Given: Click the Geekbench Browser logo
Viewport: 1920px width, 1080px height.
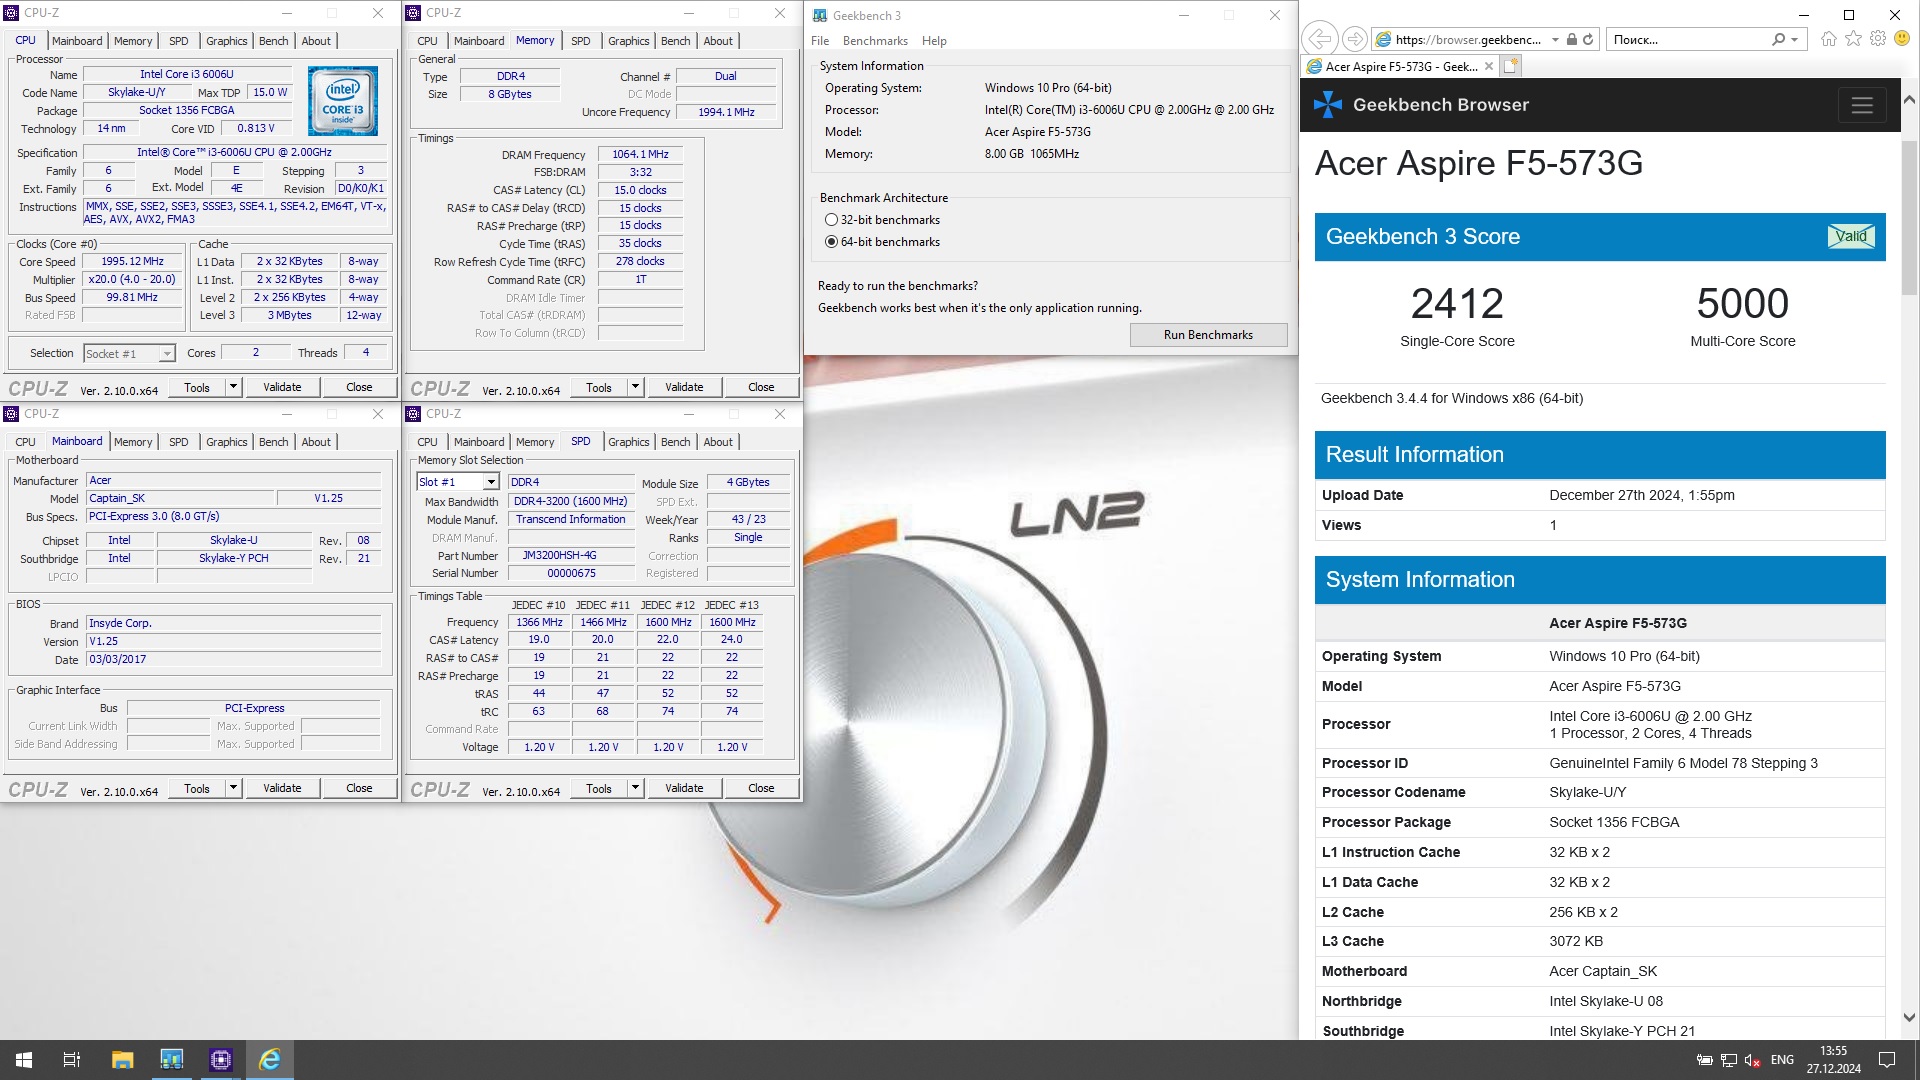Looking at the screenshot, I should [x=1328, y=104].
